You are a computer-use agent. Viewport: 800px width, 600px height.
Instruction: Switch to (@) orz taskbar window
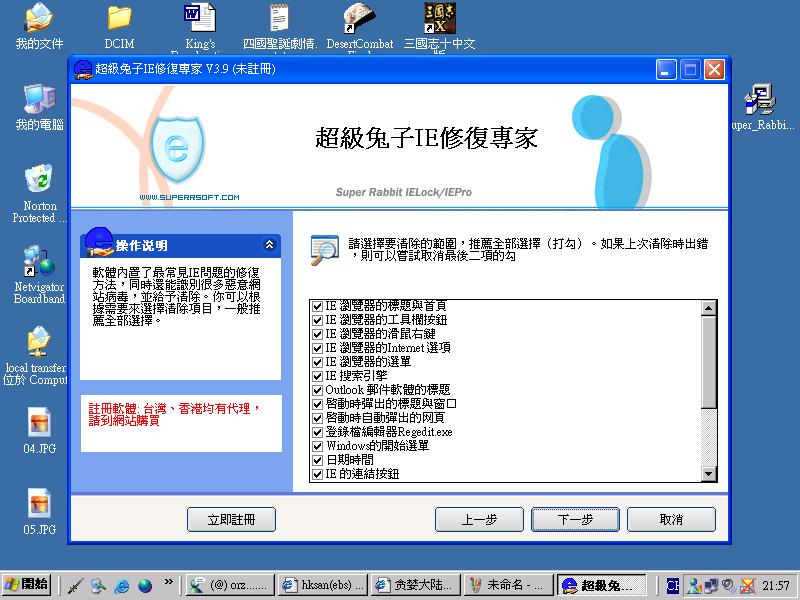[x=230, y=585]
